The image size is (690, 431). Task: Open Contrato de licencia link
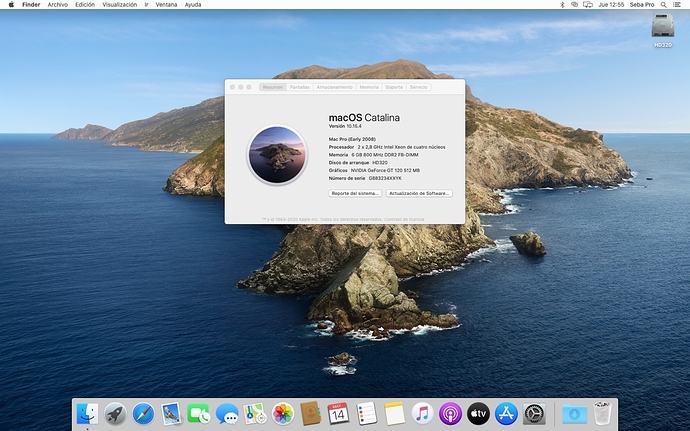pyautogui.click(x=404, y=219)
